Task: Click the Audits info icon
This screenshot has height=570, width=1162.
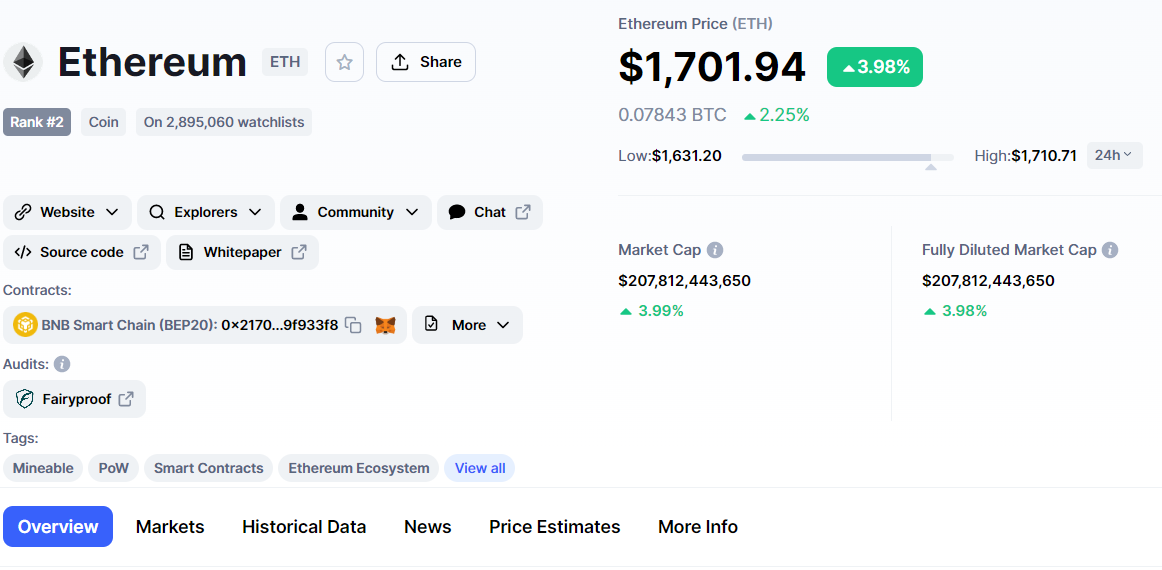Action: (62, 364)
